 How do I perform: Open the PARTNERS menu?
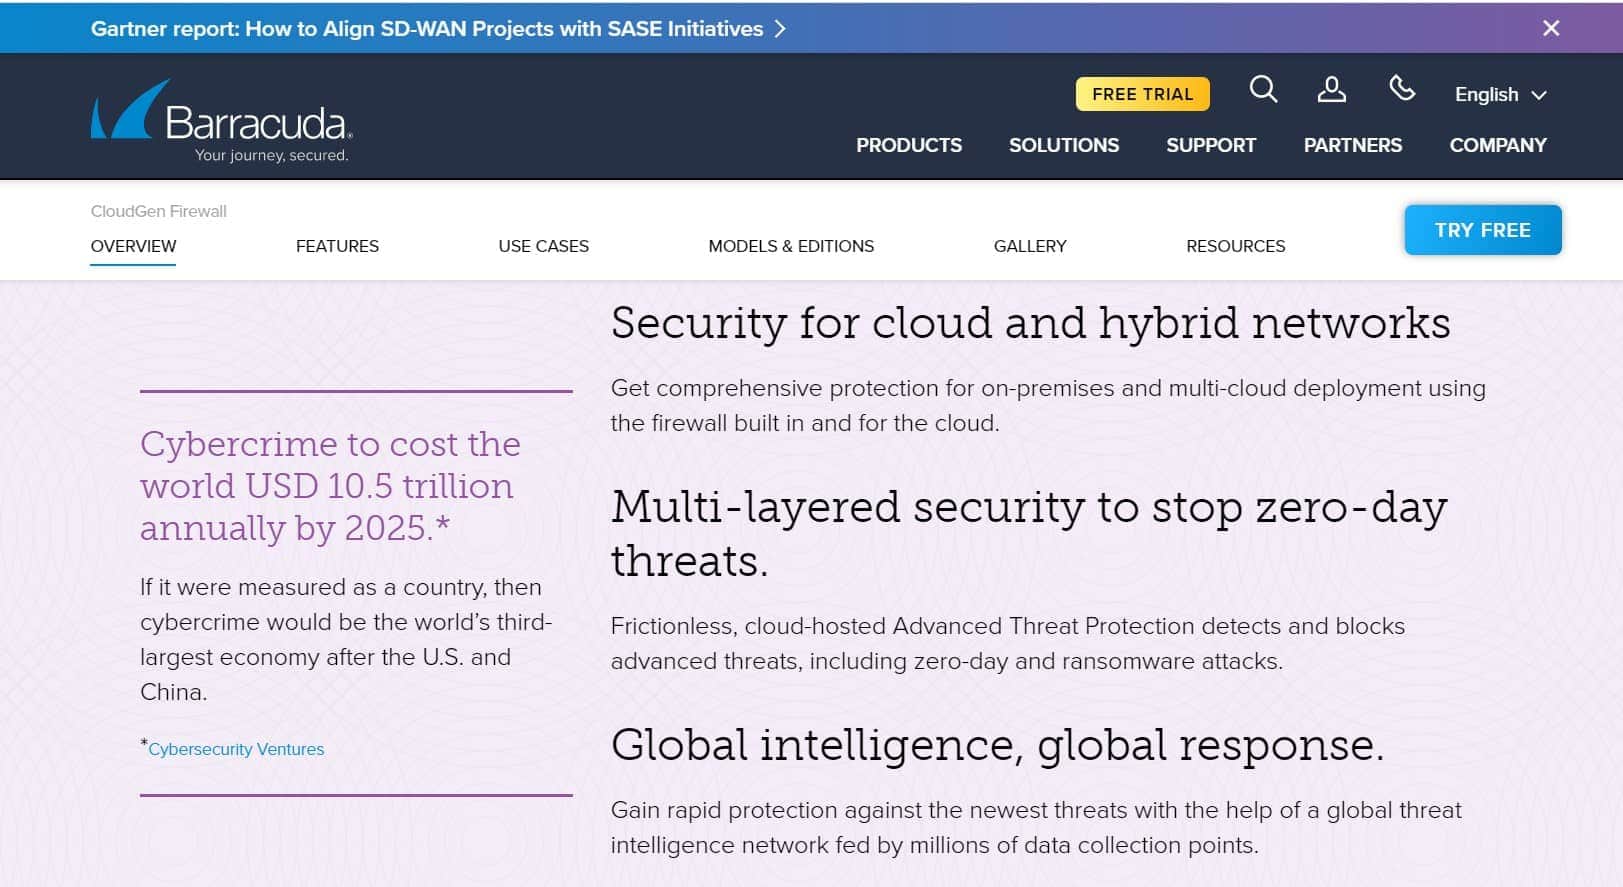1353,145
